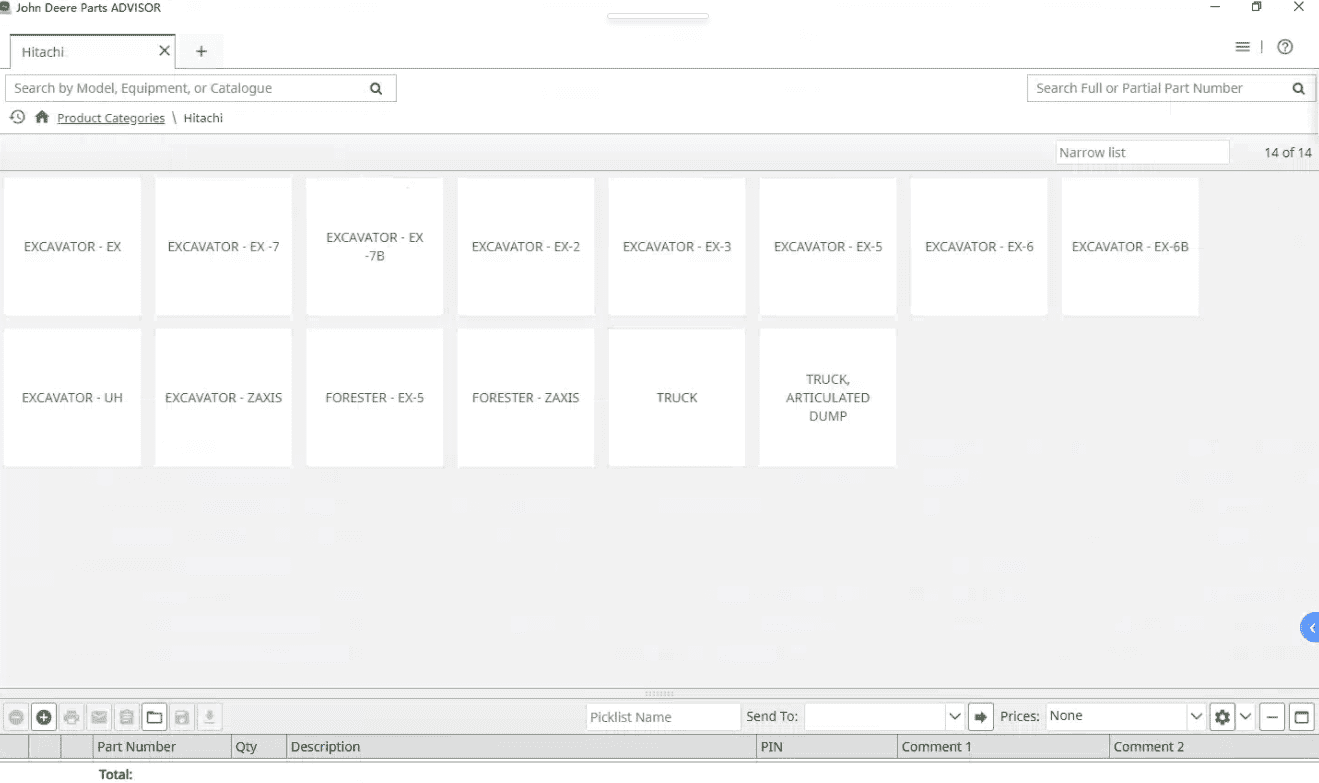Click the model search magnifier icon
The image size is (1319, 783).
pyautogui.click(x=376, y=88)
